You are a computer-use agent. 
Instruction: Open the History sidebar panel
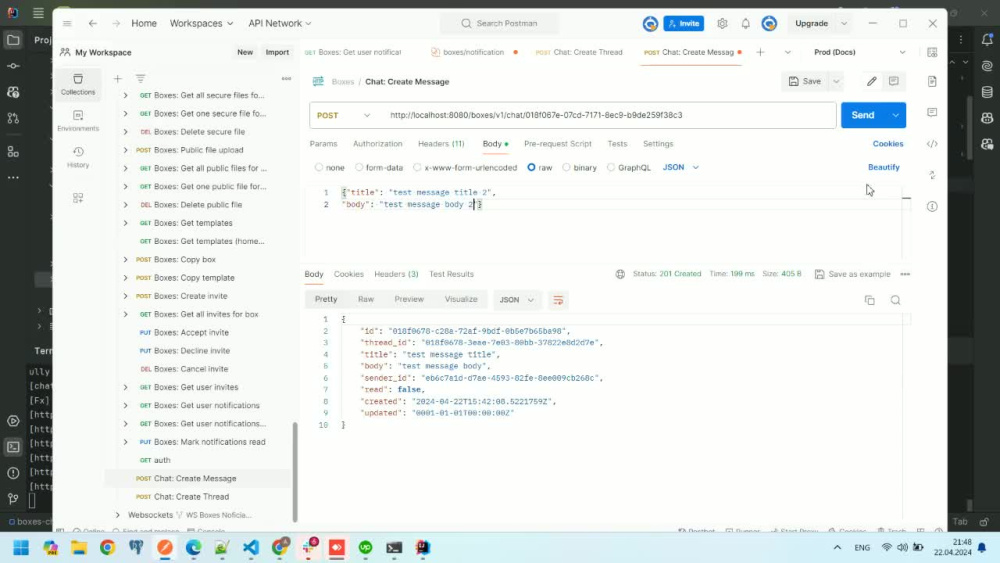point(78,157)
